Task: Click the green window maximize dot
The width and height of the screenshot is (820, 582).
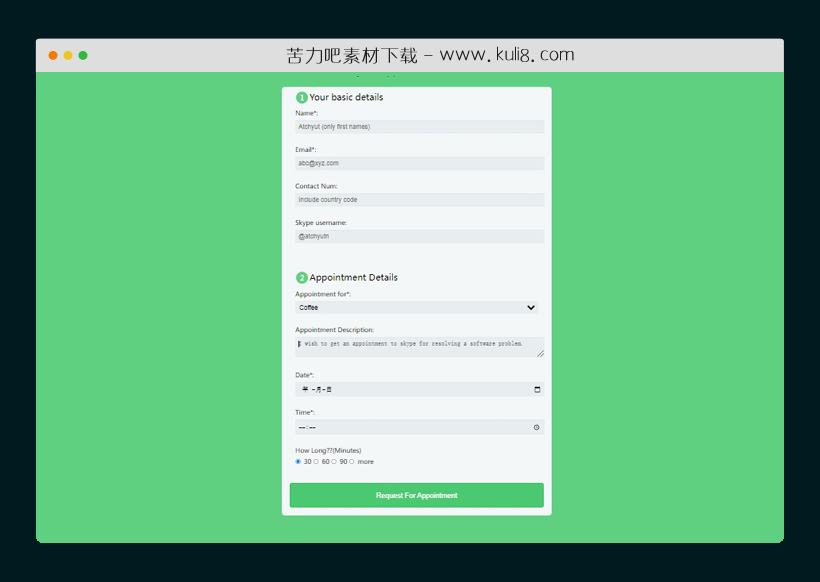Action: [83, 55]
